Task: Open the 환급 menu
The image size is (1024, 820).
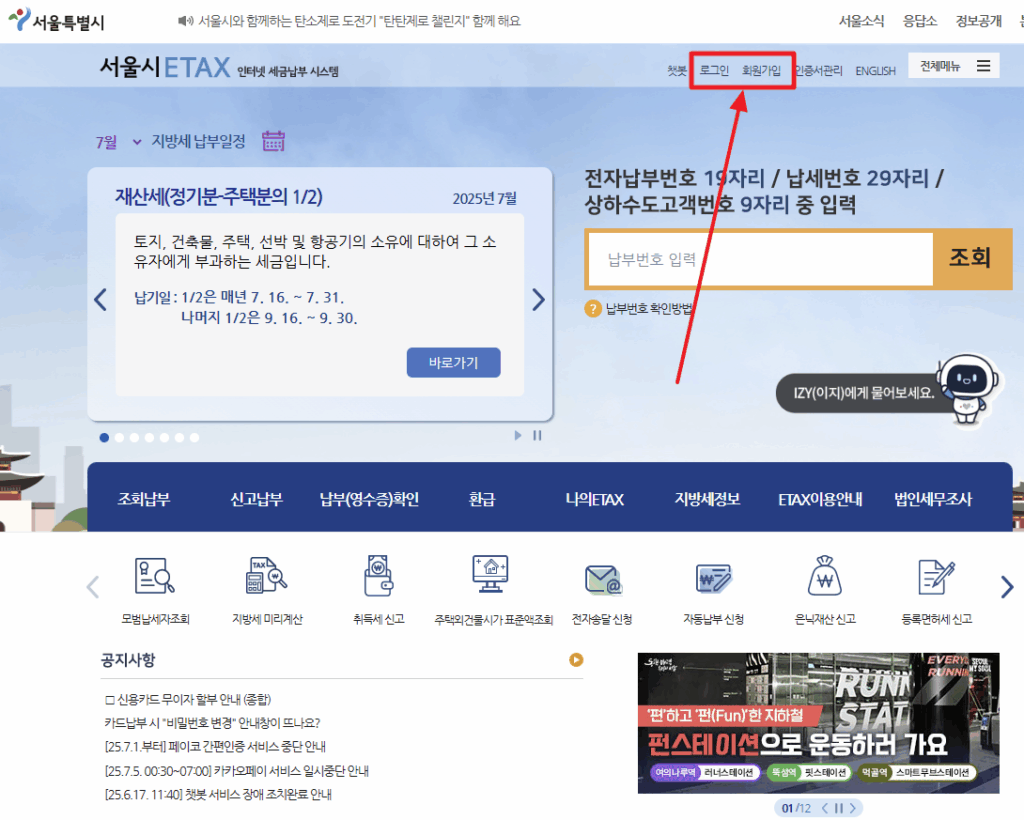Action: (x=482, y=499)
